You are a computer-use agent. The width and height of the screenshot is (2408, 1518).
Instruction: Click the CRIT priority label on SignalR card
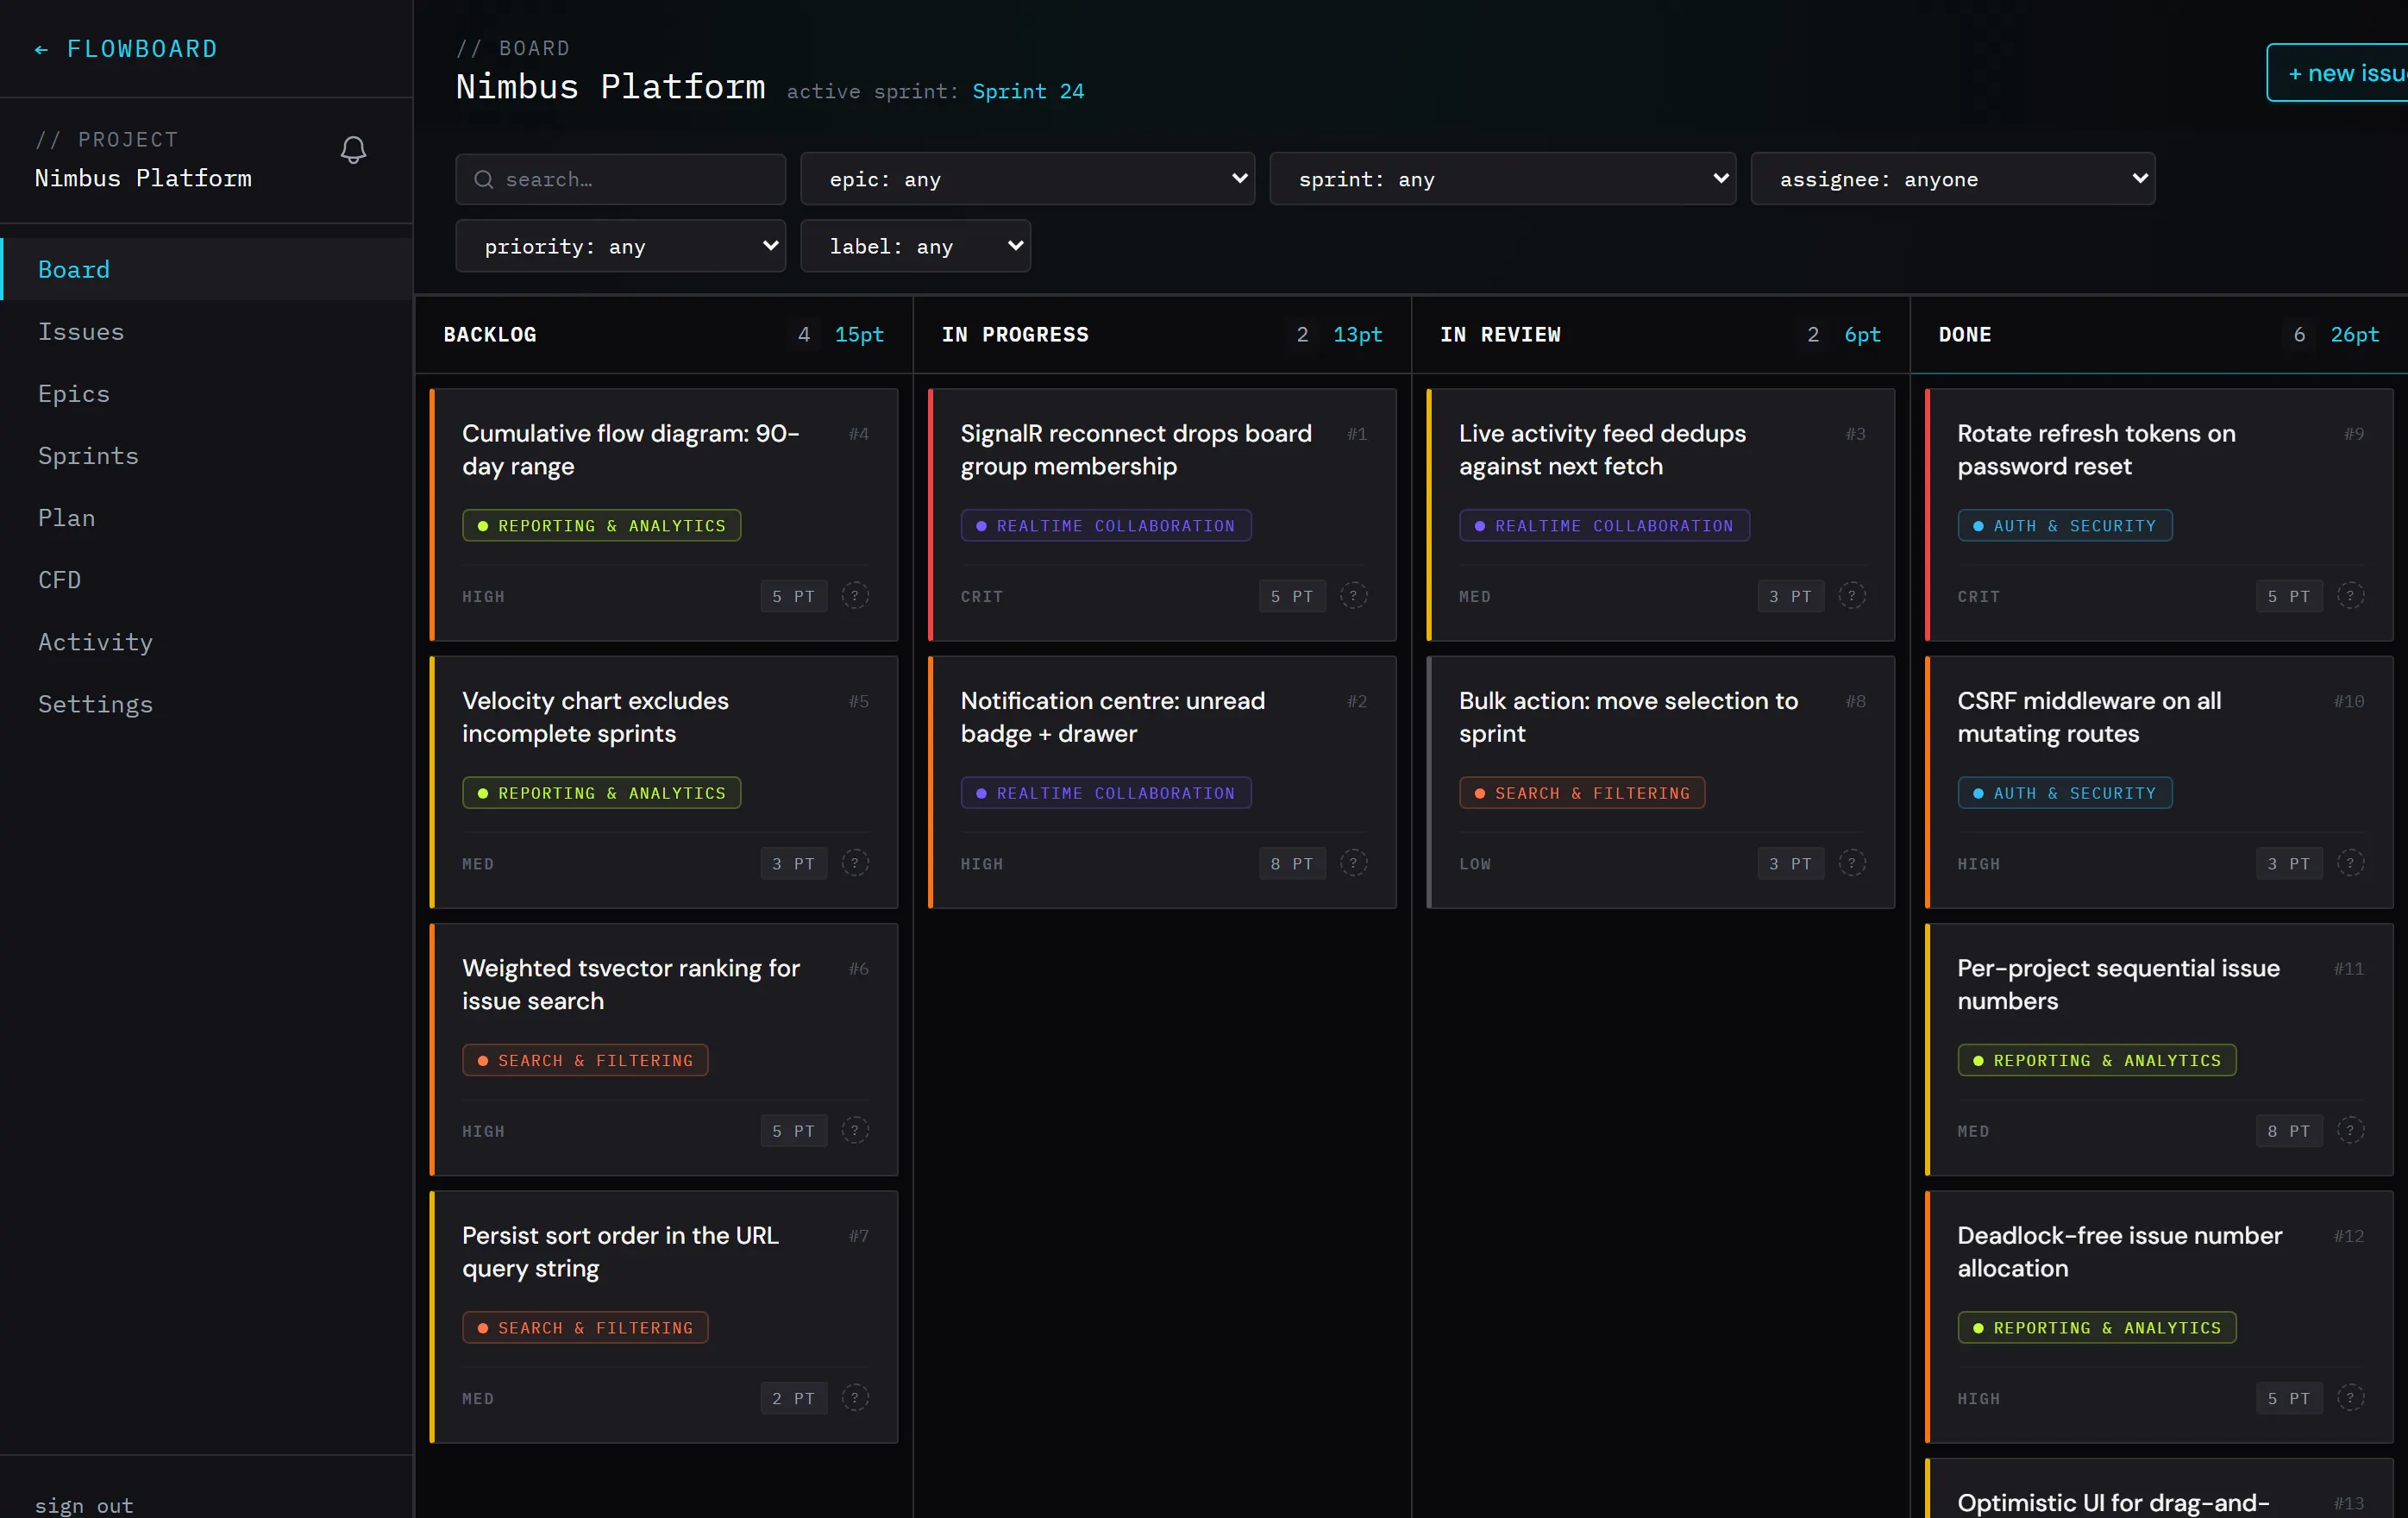click(982, 596)
